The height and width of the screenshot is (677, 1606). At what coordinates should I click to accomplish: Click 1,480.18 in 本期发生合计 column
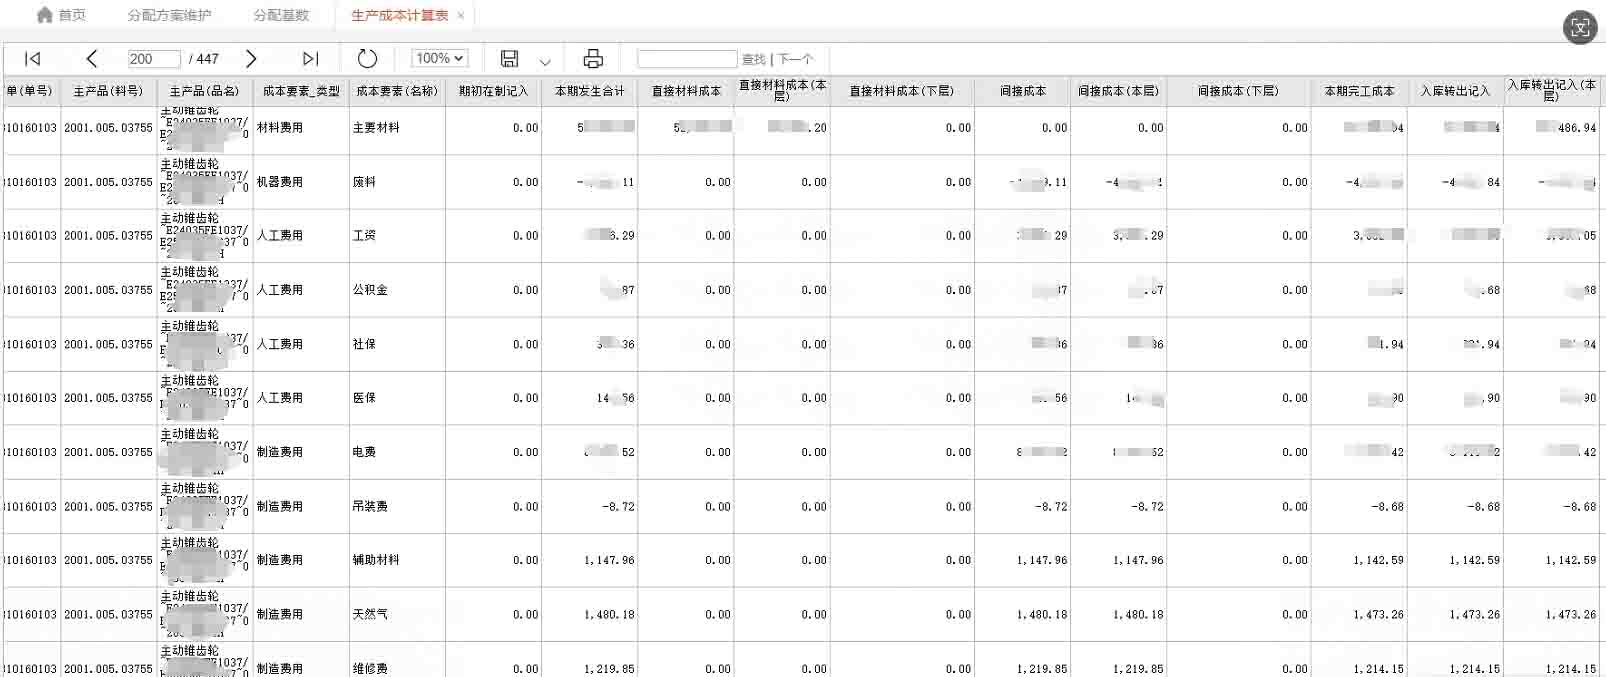click(609, 615)
